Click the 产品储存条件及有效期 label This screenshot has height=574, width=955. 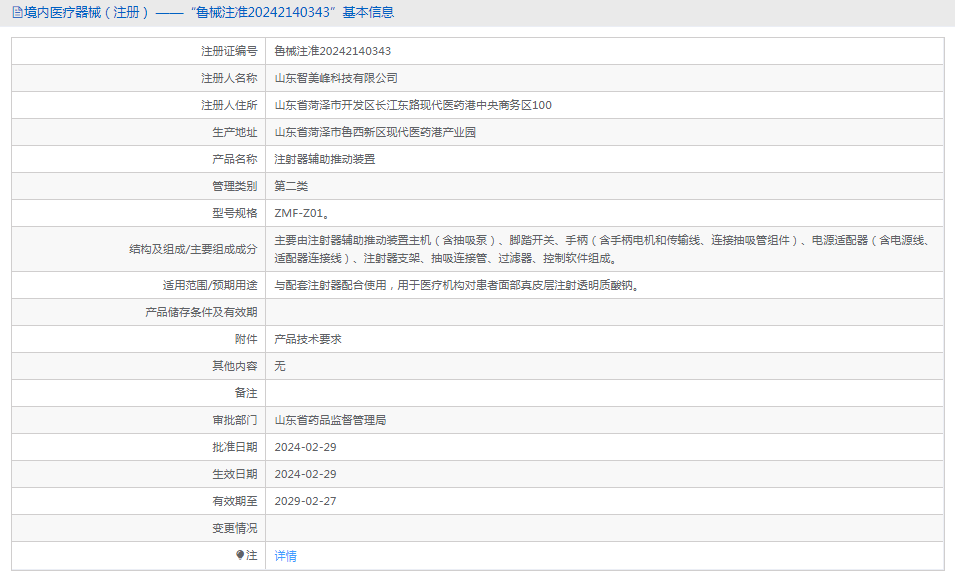point(201,312)
